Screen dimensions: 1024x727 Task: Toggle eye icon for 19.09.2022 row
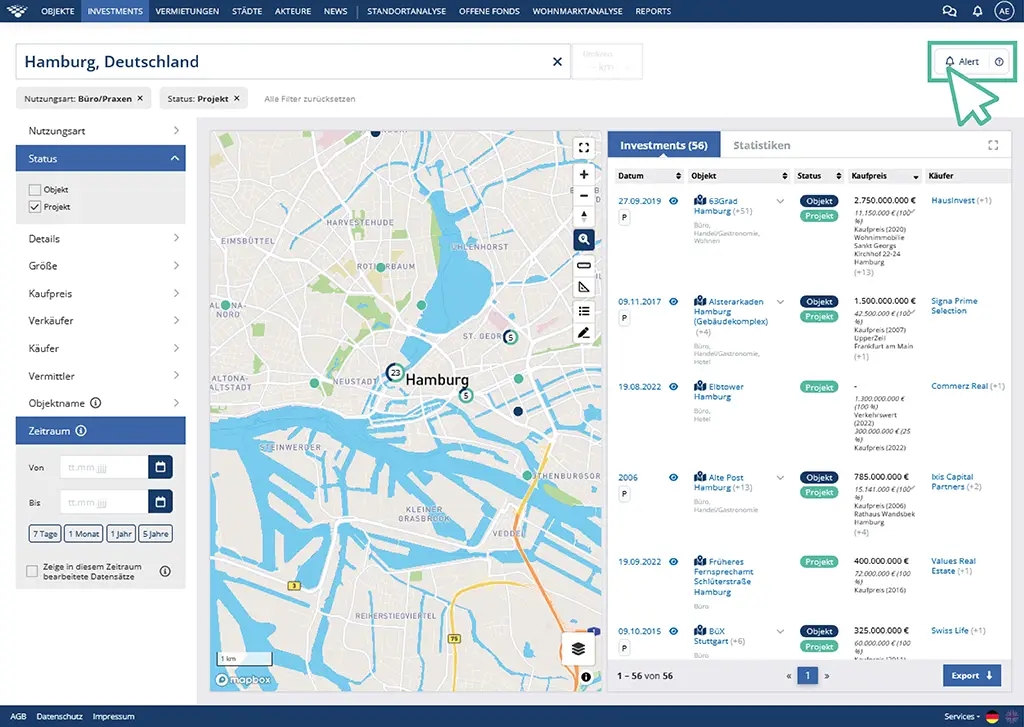point(673,562)
